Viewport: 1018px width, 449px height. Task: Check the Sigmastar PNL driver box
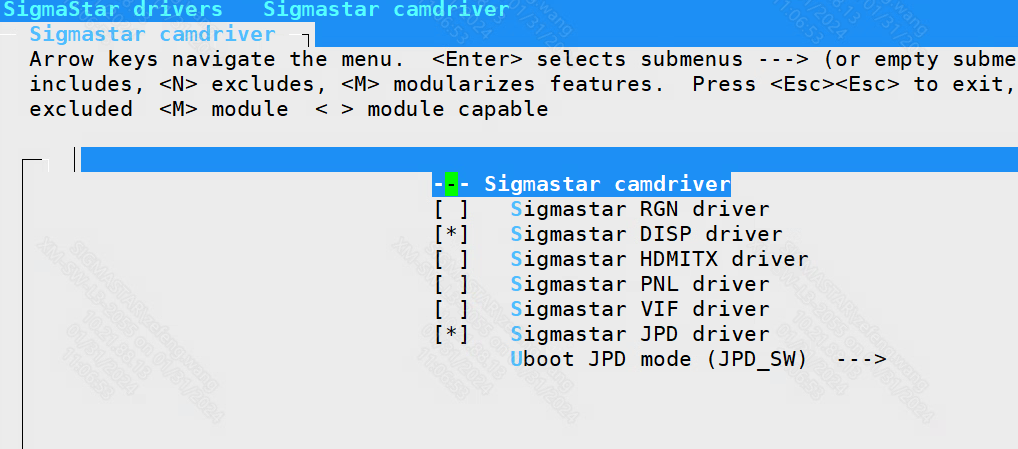tap(451, 285)
